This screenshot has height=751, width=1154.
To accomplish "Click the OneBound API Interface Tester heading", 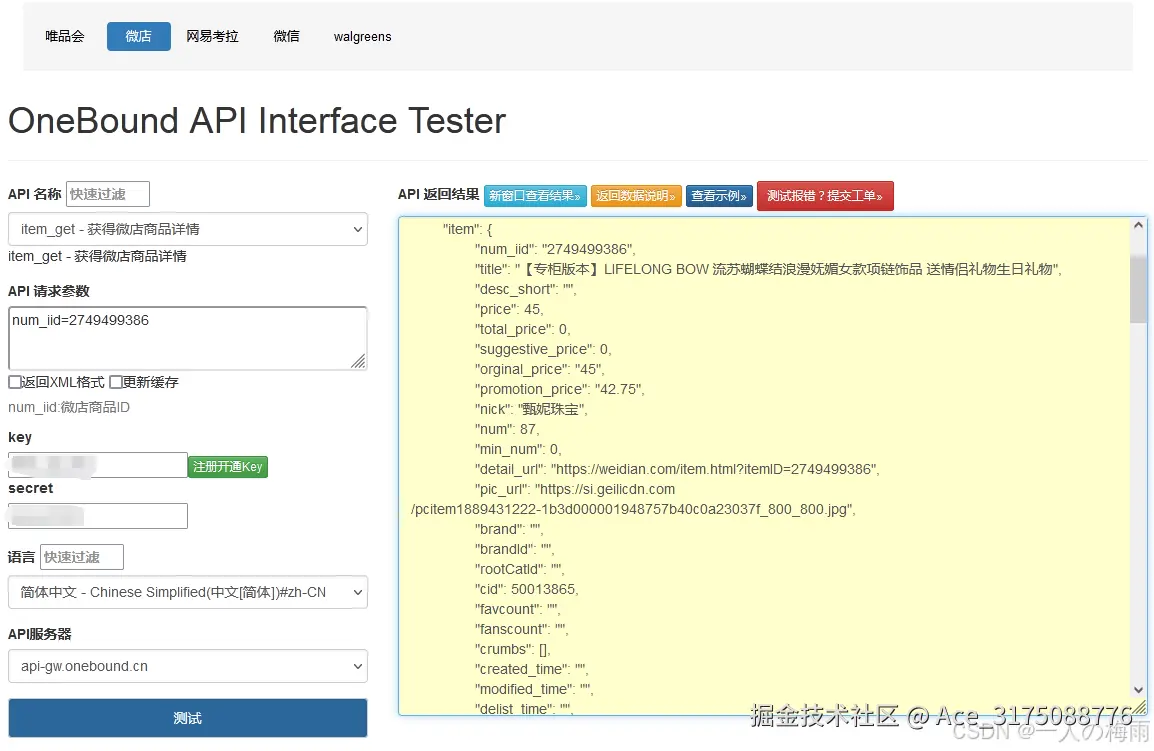I will [x=257, y=121].
